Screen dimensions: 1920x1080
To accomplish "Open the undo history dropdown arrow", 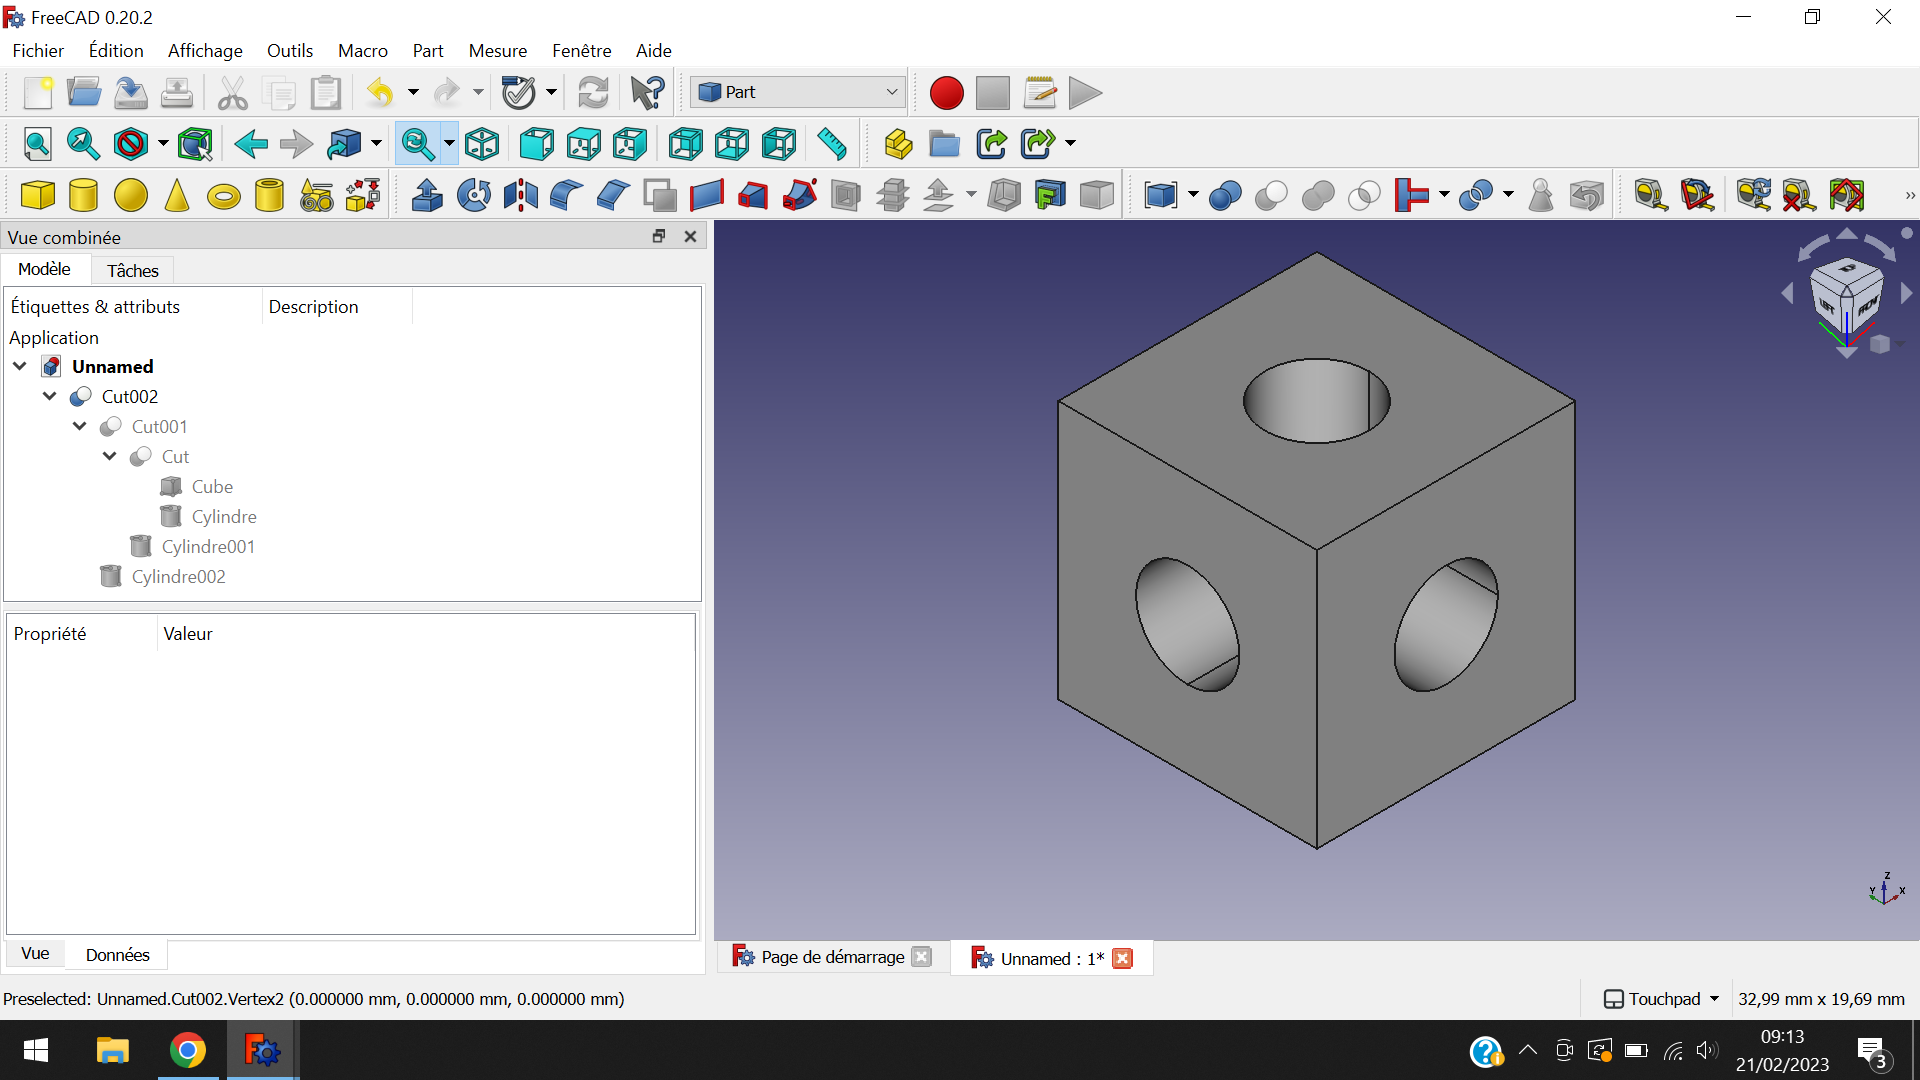I will click(x=413, y=93).
